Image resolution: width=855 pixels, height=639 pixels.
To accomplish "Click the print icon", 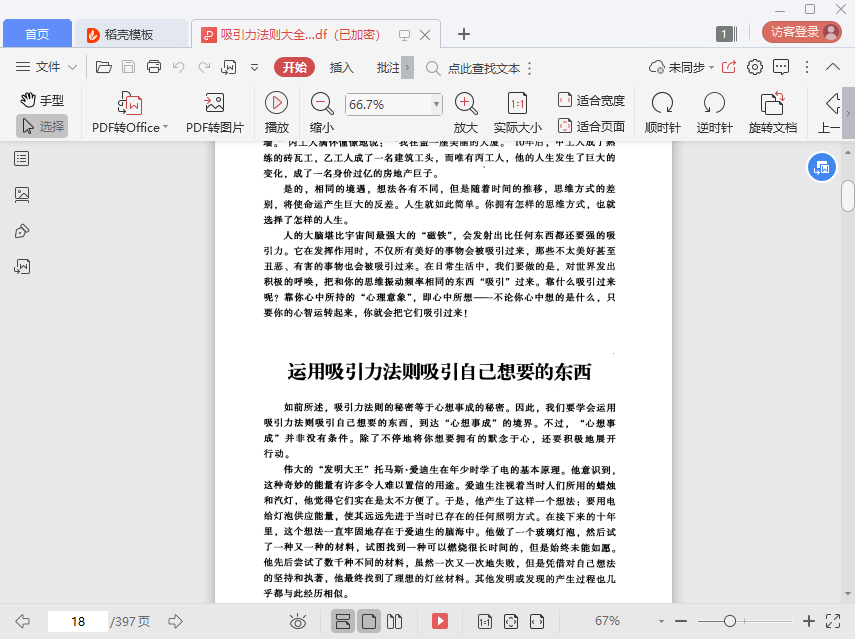I will [154, 67].
